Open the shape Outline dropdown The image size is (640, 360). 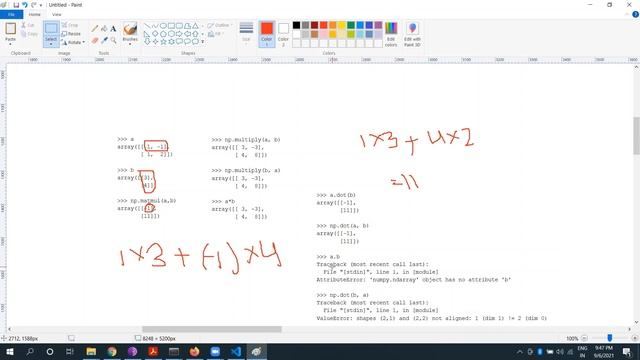coord(220,25)
